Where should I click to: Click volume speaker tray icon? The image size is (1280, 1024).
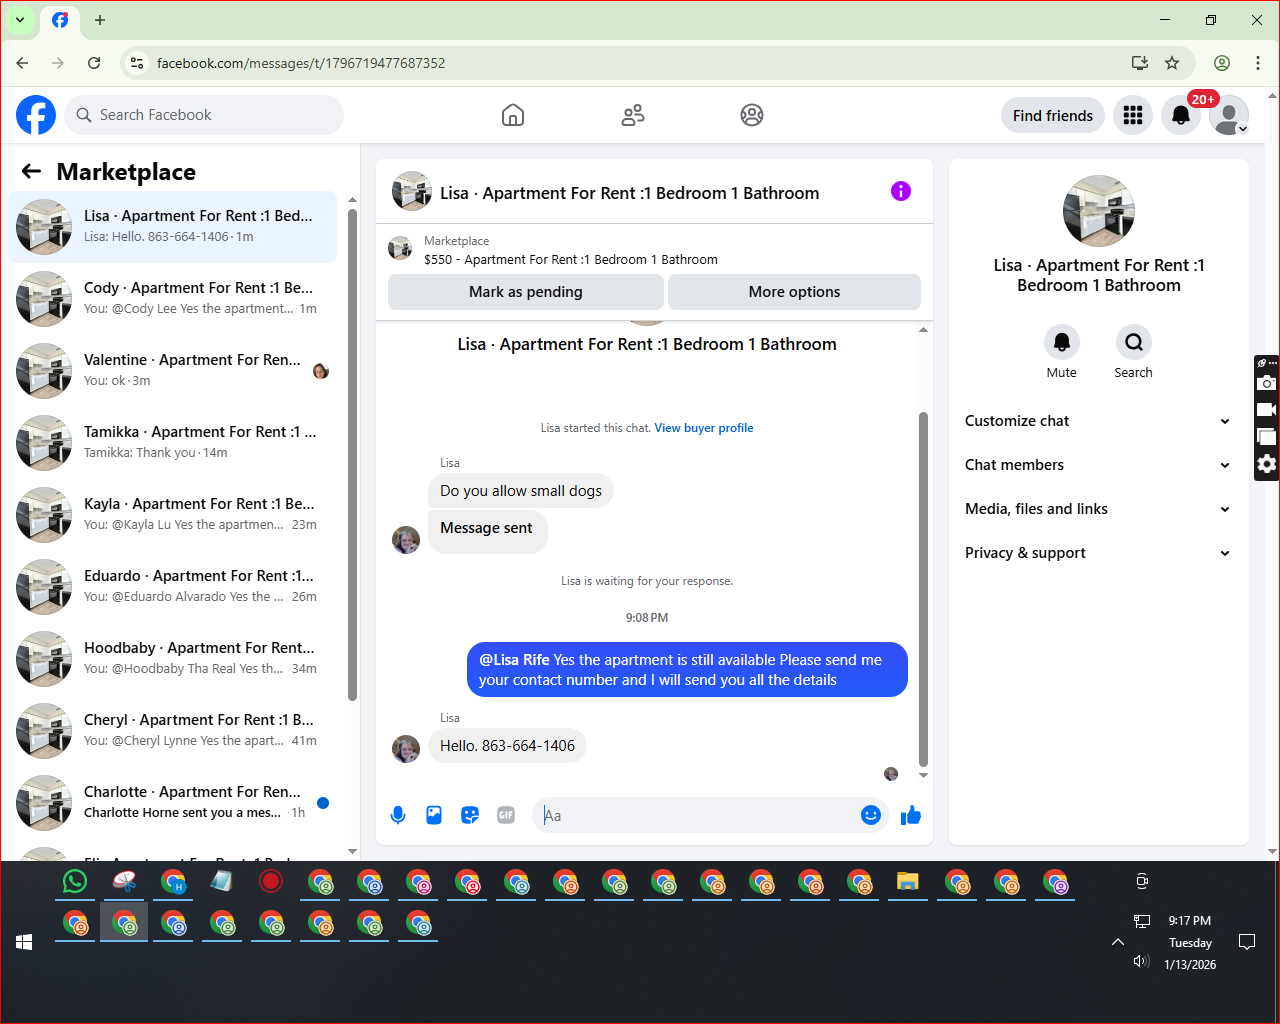(1141, 961)
